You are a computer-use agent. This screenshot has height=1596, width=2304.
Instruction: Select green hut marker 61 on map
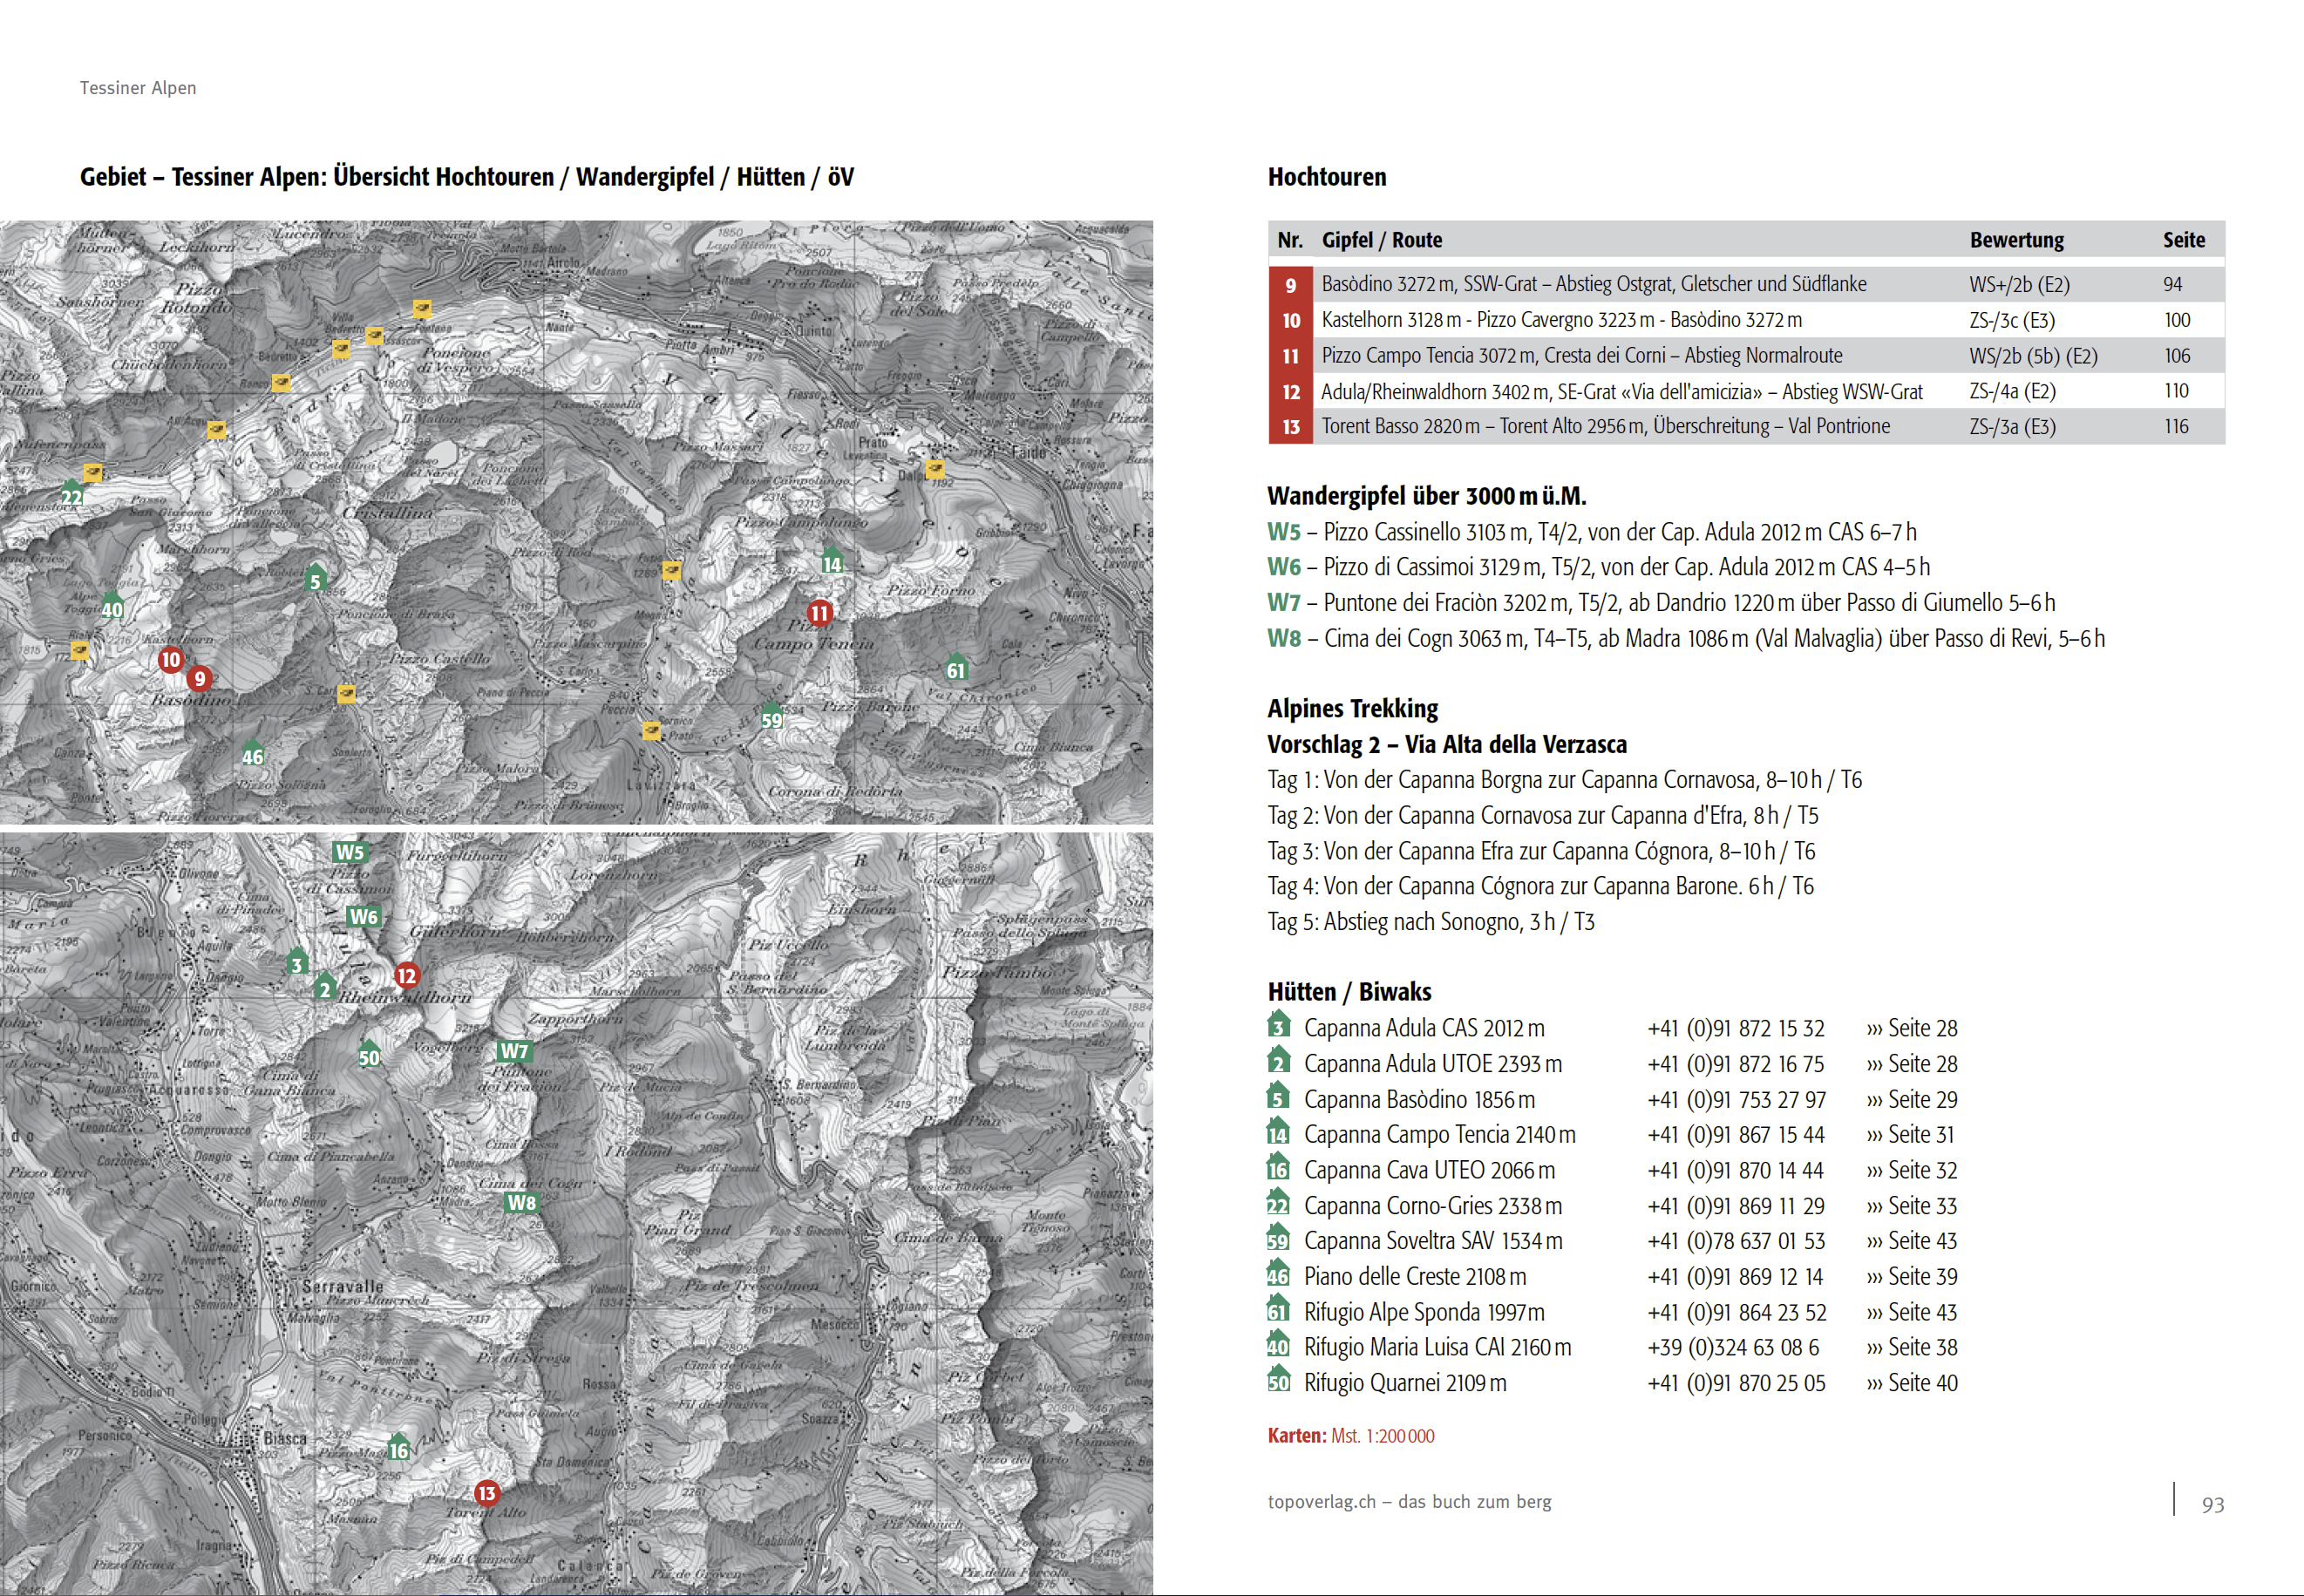[956, 667]
